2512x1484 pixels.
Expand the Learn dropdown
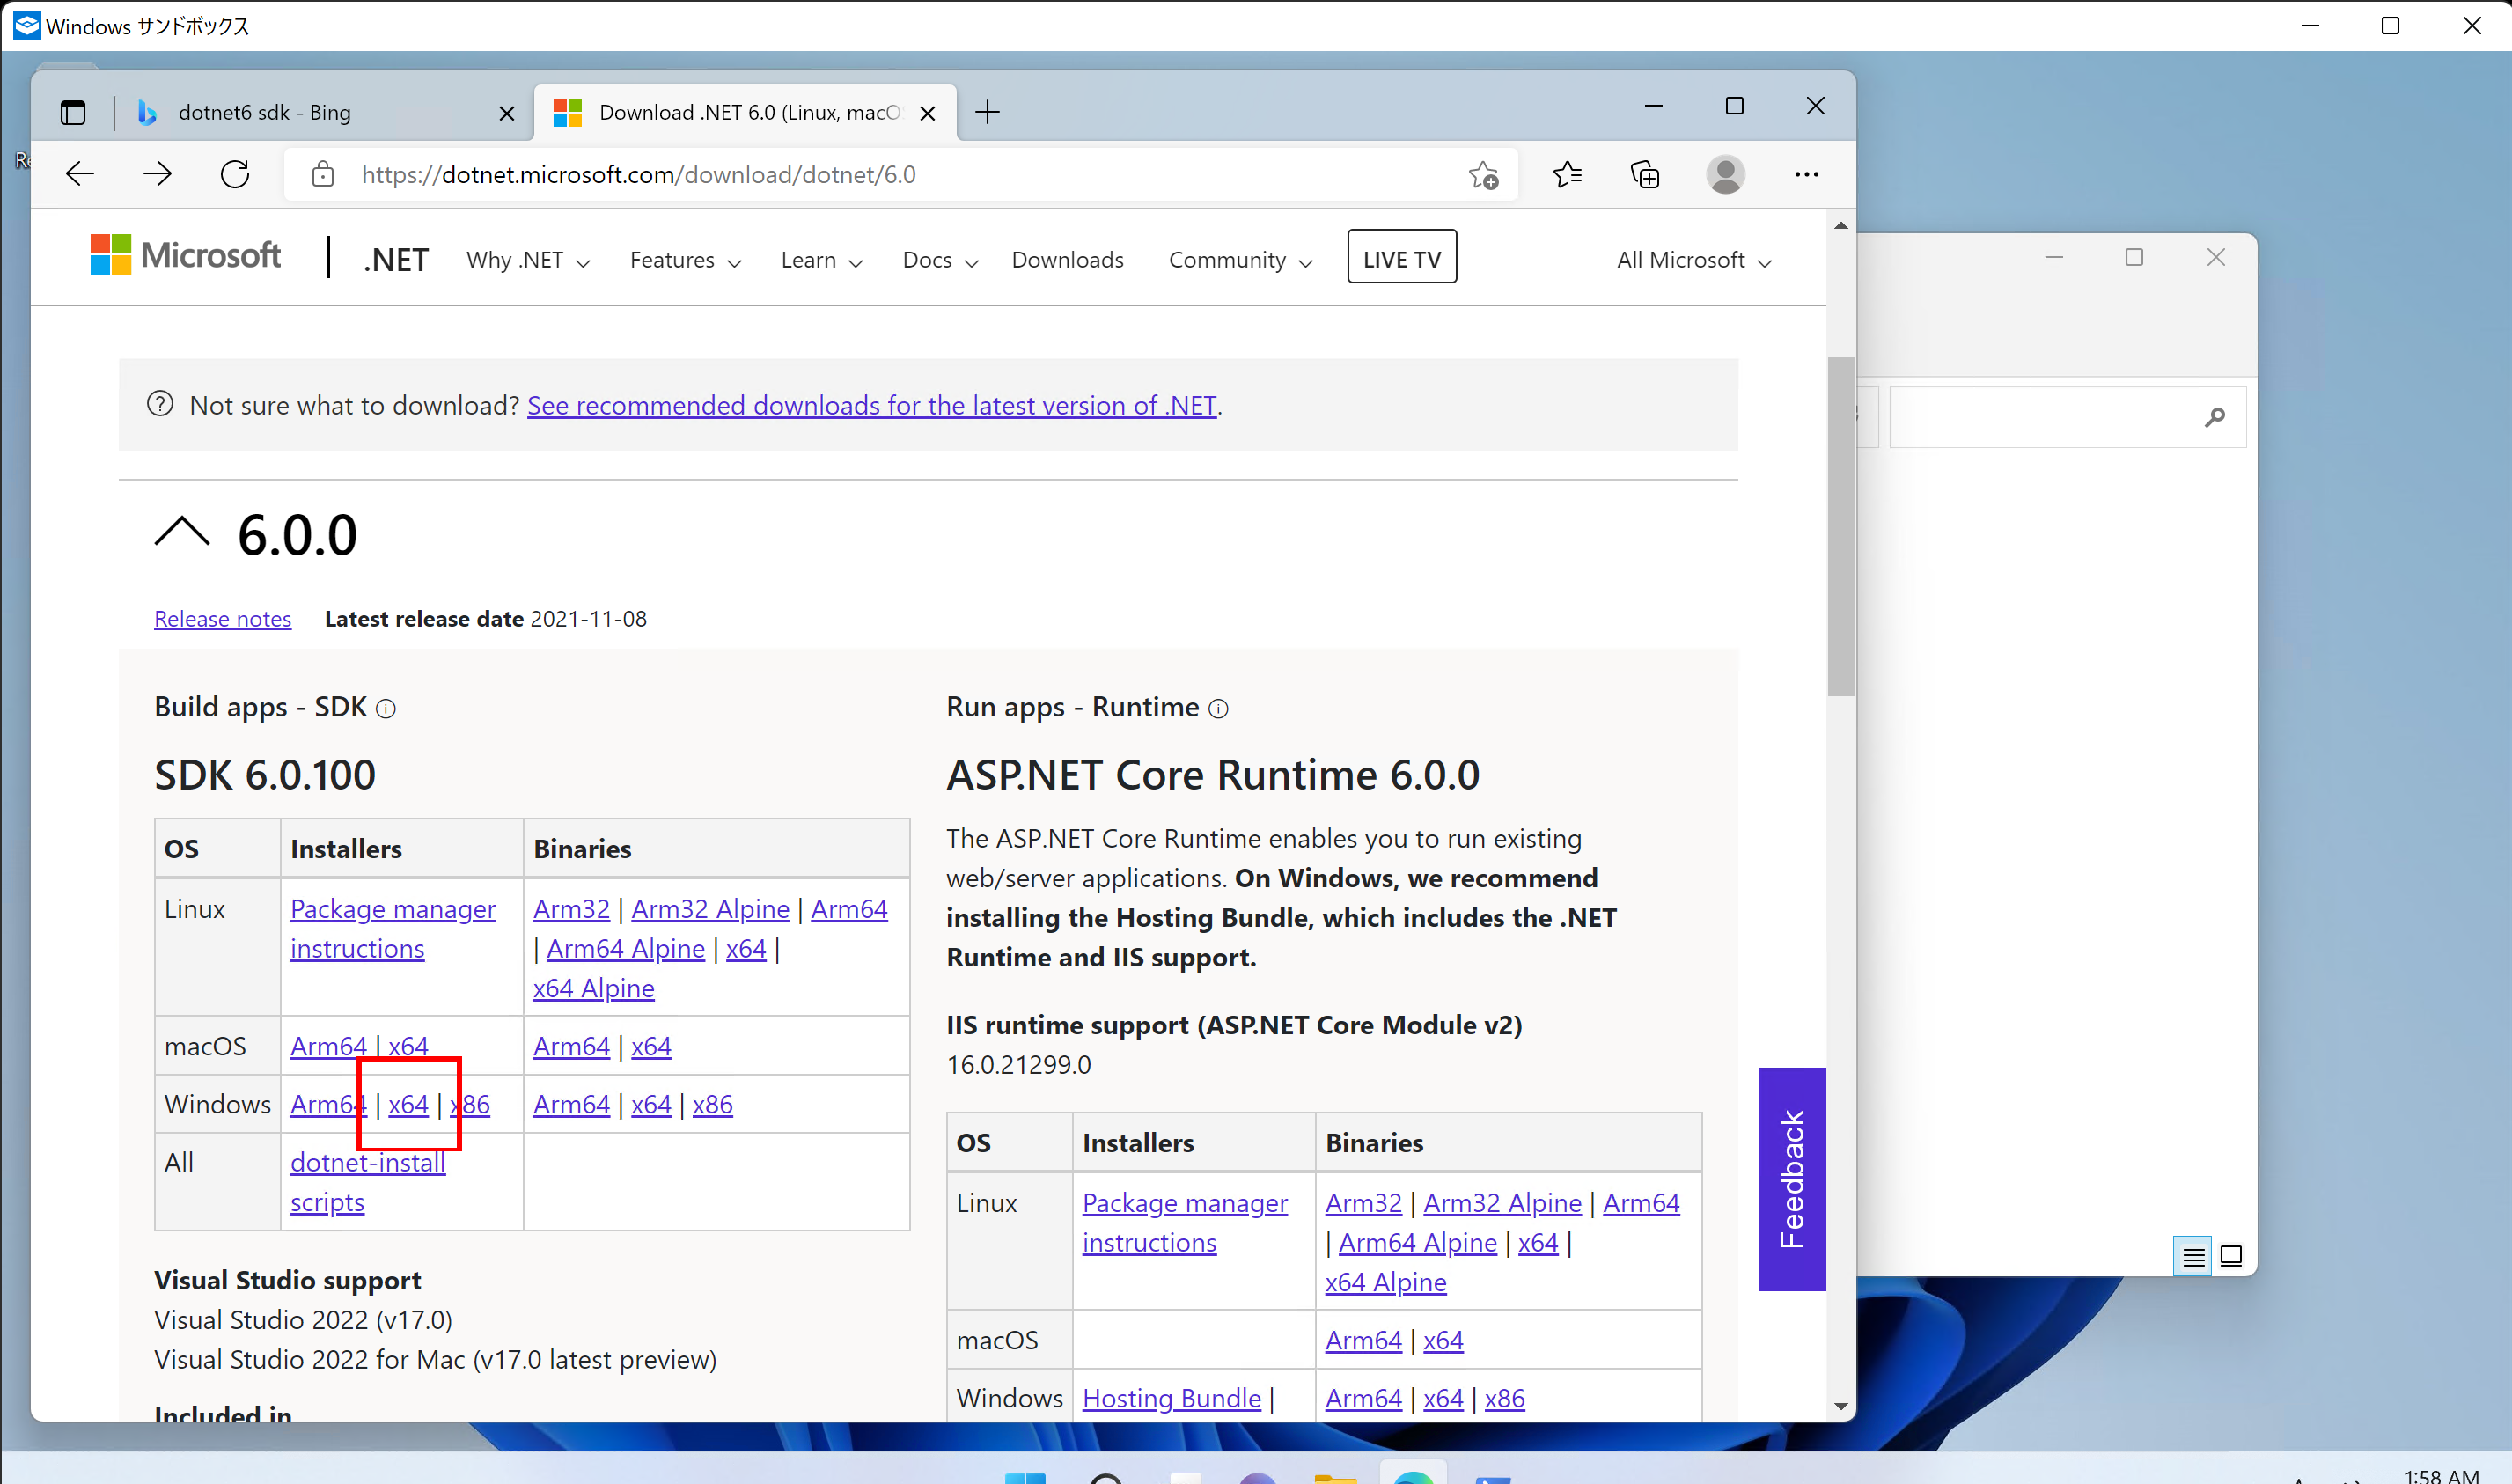(x=821, y=260)
